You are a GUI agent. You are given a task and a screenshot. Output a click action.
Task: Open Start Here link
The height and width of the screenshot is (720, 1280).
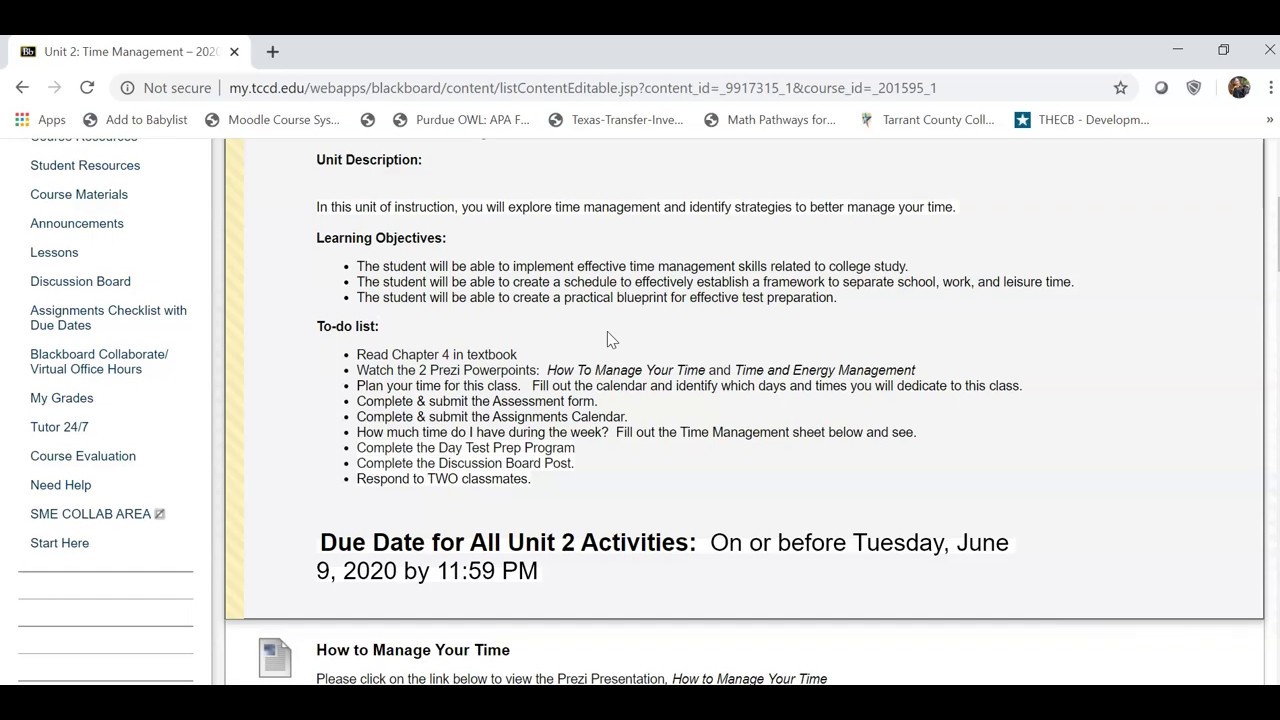pyautogui.click(x=60, y=543)
